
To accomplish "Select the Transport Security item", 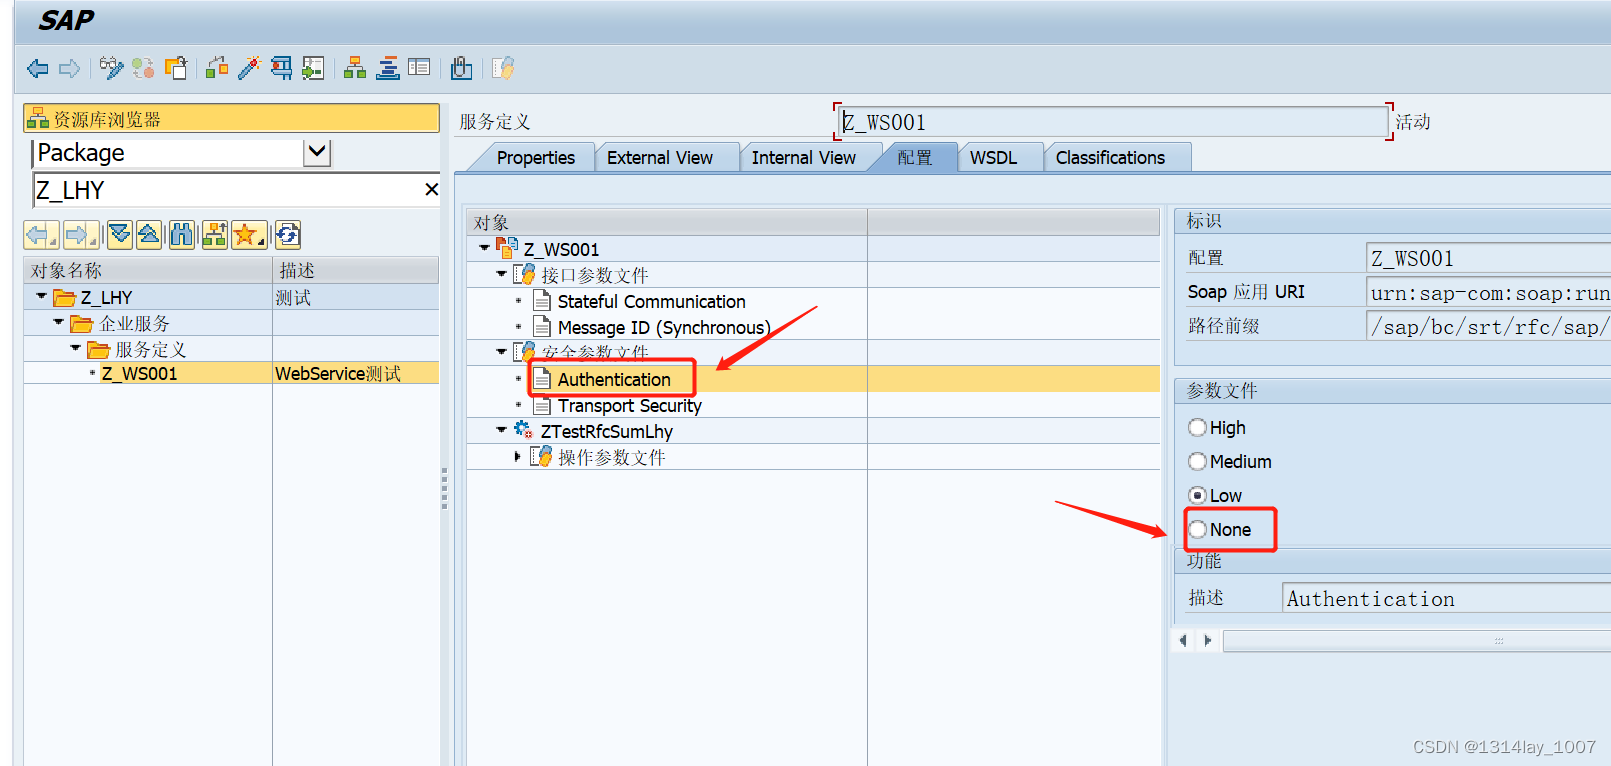I will pos(630,406).
